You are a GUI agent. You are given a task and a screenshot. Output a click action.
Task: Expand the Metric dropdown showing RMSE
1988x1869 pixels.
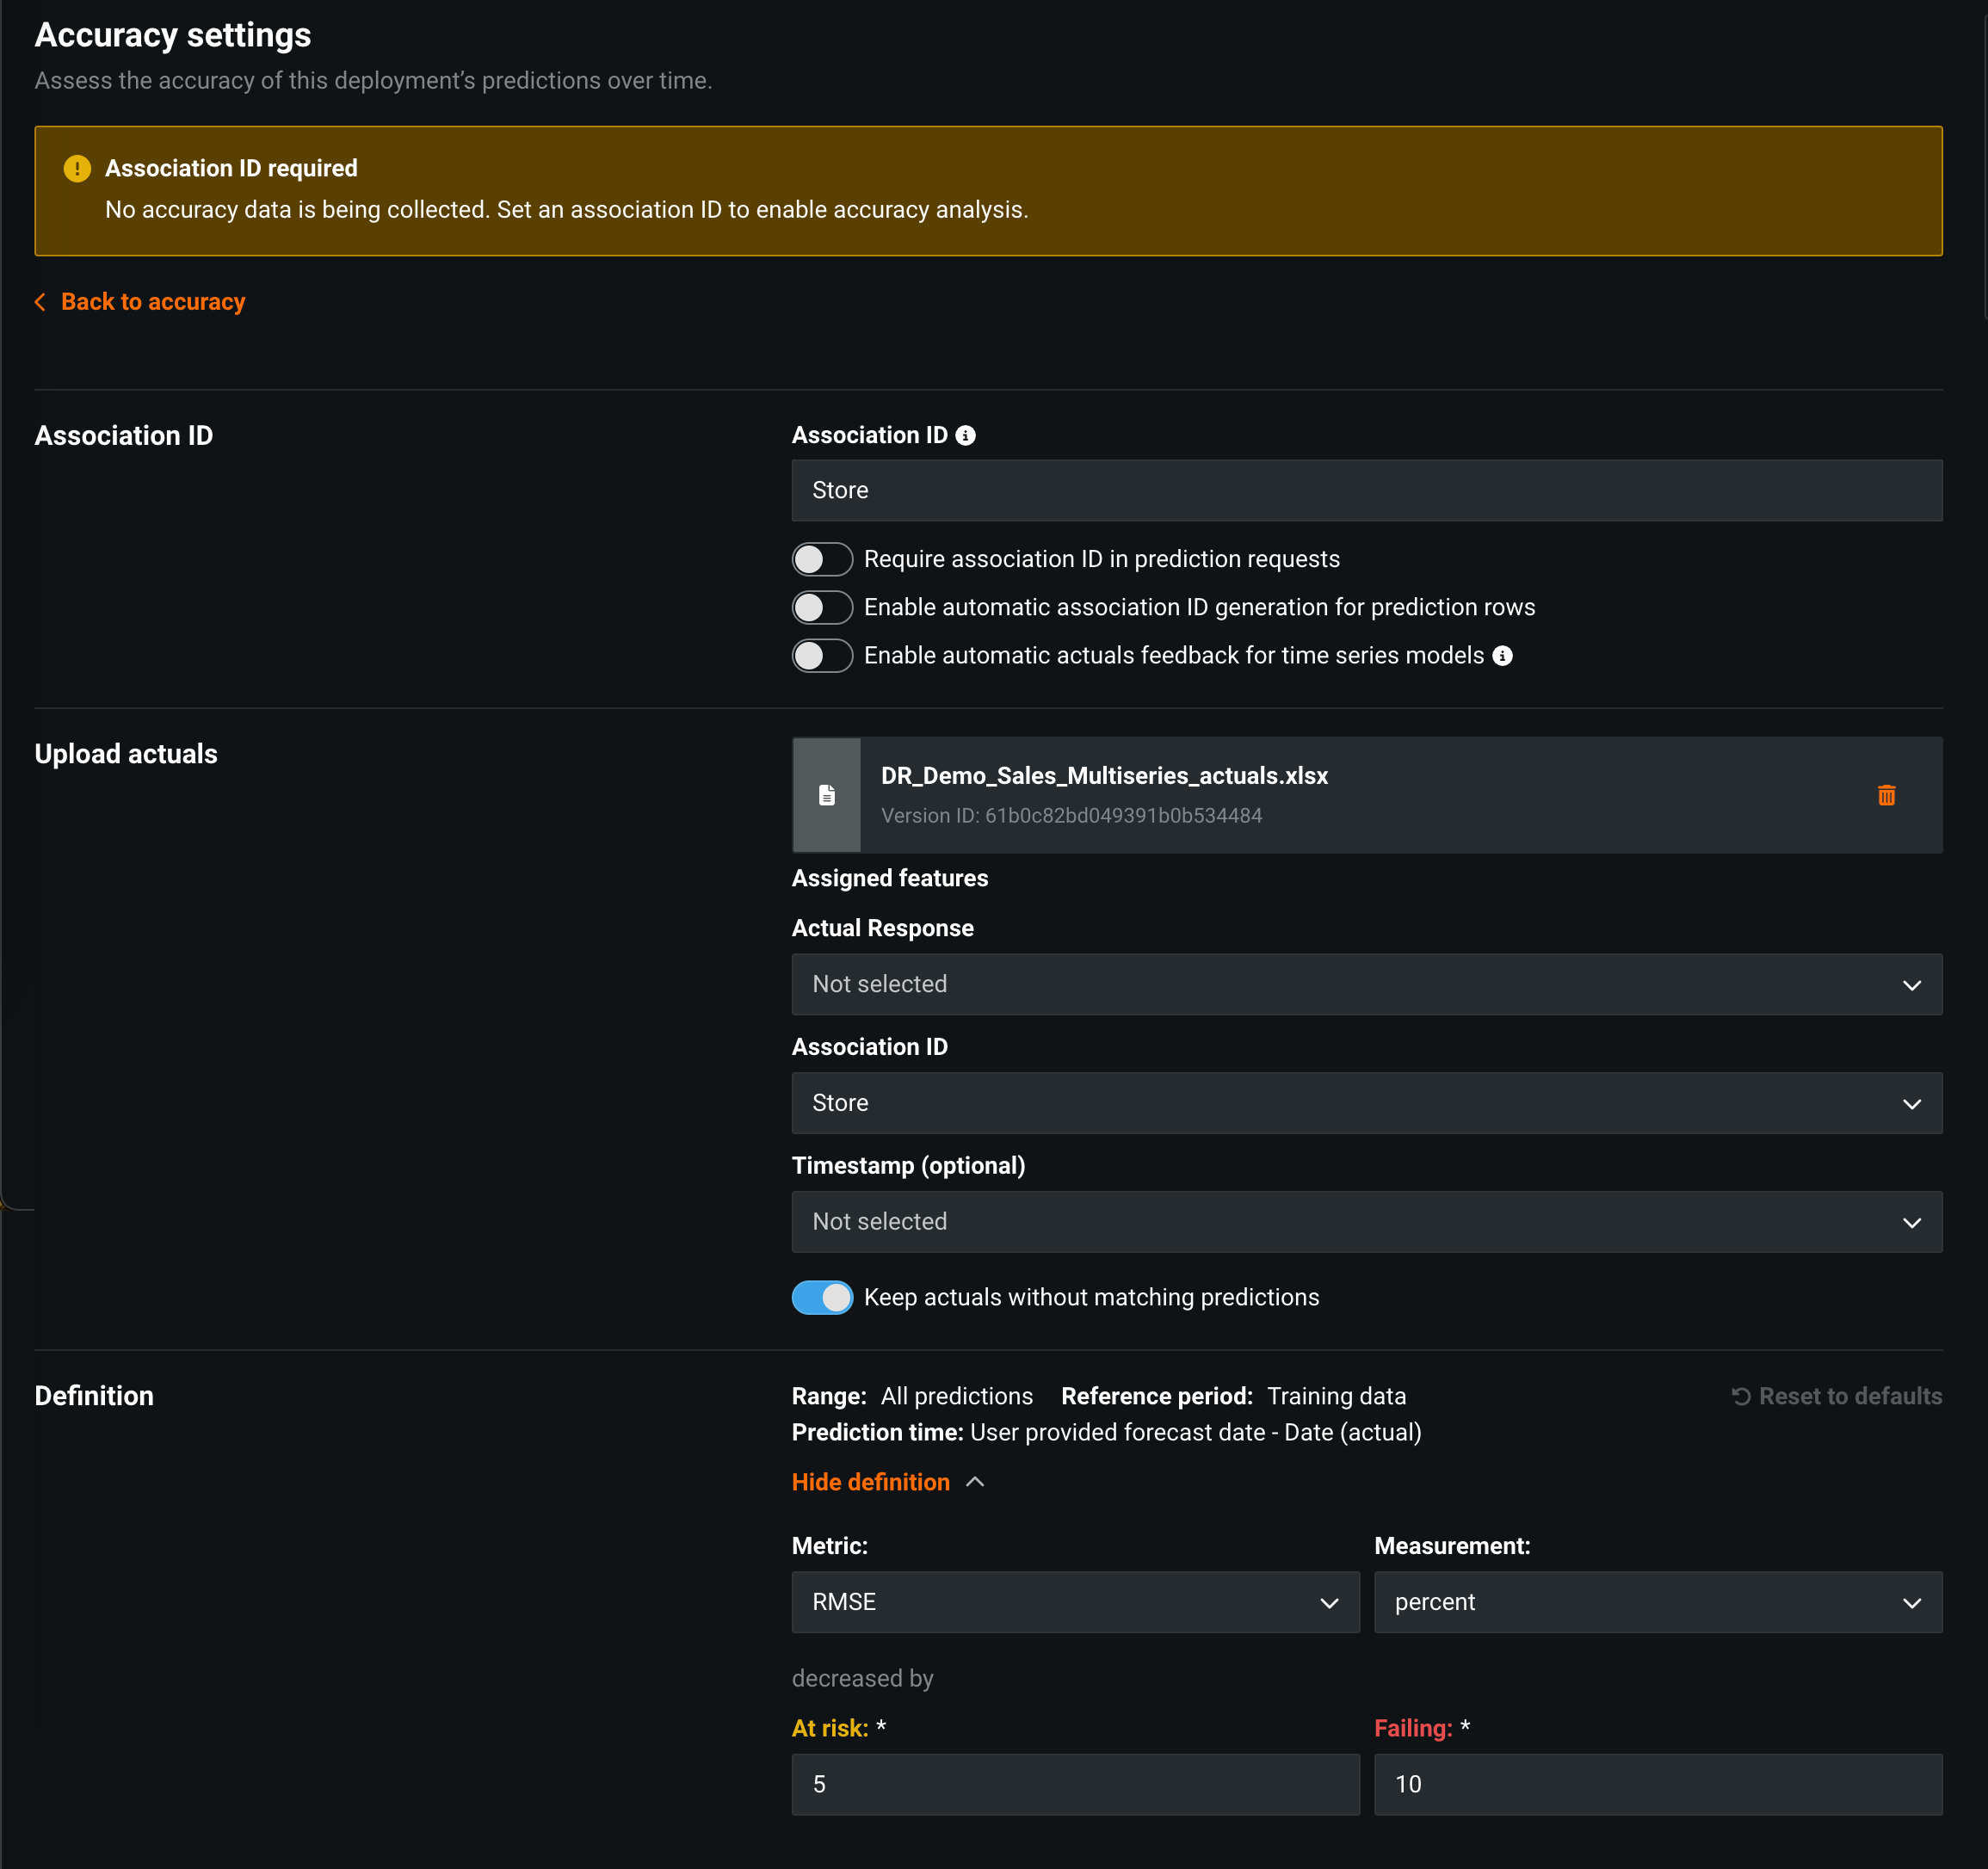tap(1075, 1602)
